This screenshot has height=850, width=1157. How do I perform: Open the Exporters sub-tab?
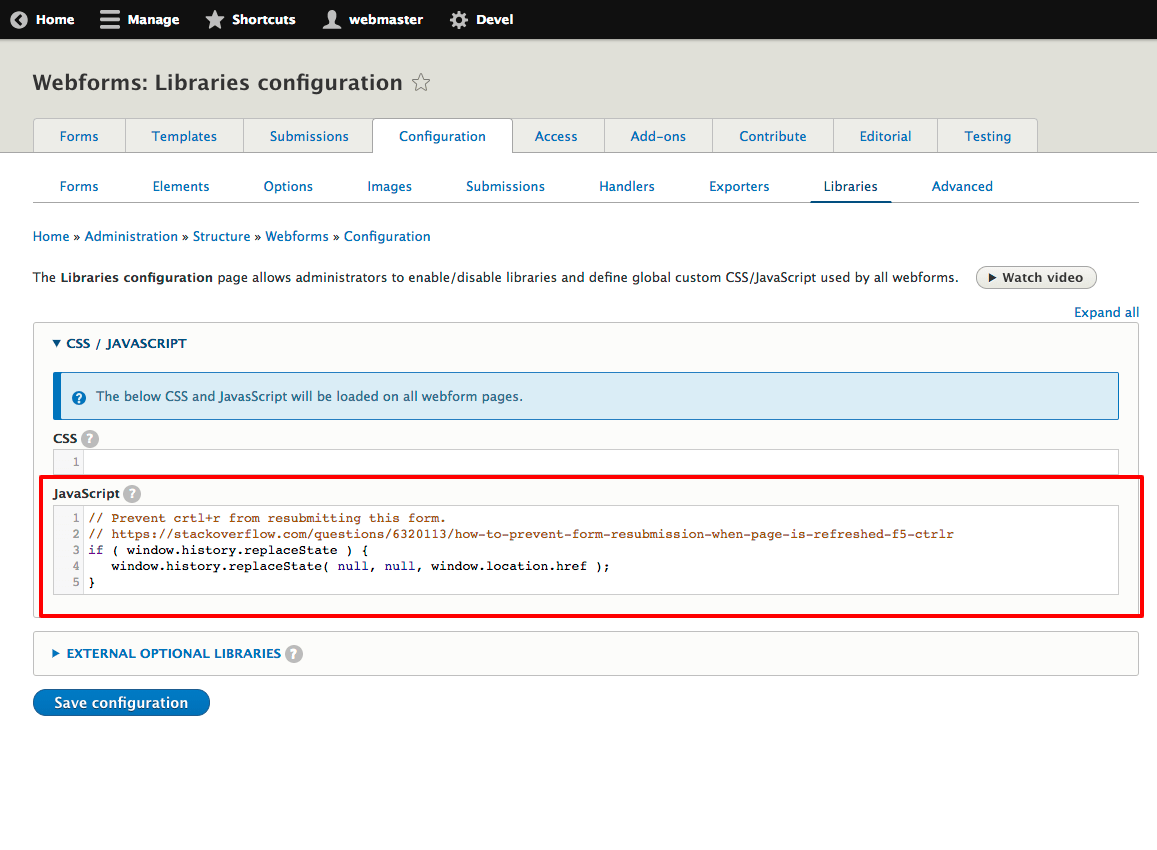(739, 186)
